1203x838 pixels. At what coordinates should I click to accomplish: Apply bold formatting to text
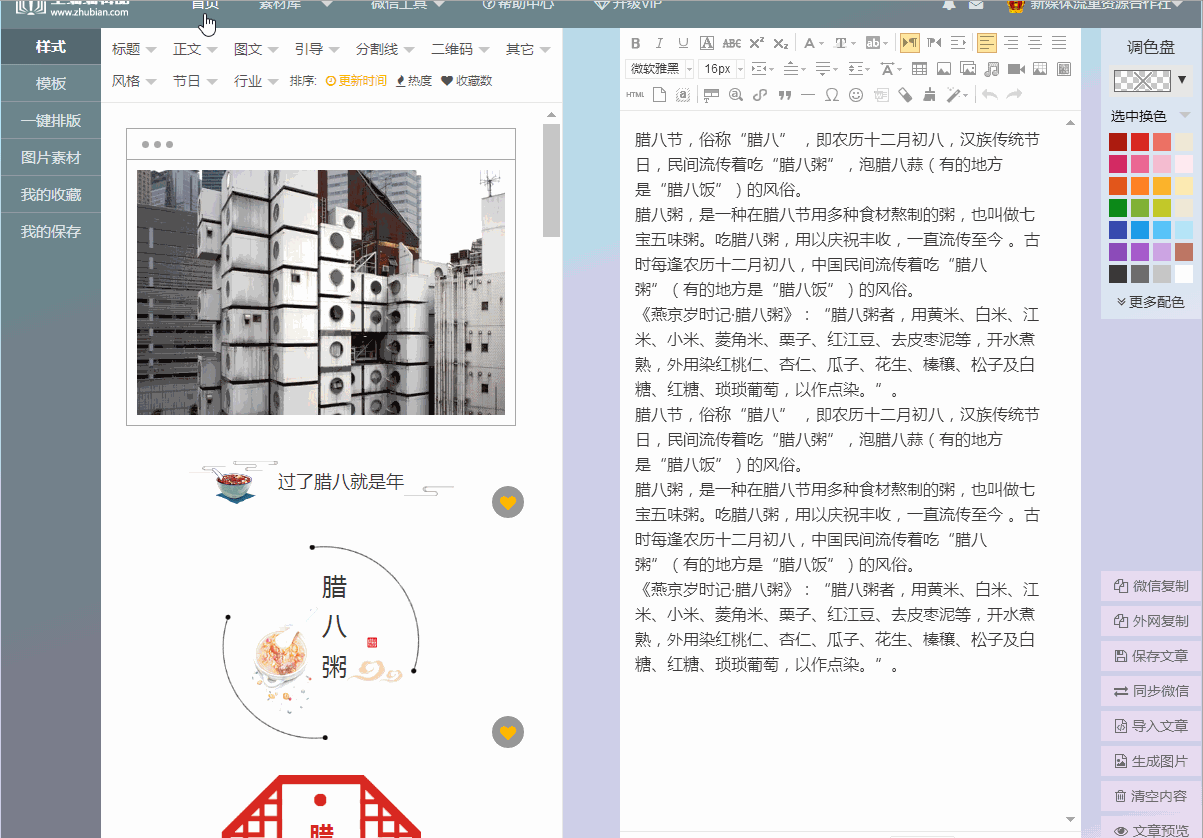pyautogui.click(x=635, y=44)
